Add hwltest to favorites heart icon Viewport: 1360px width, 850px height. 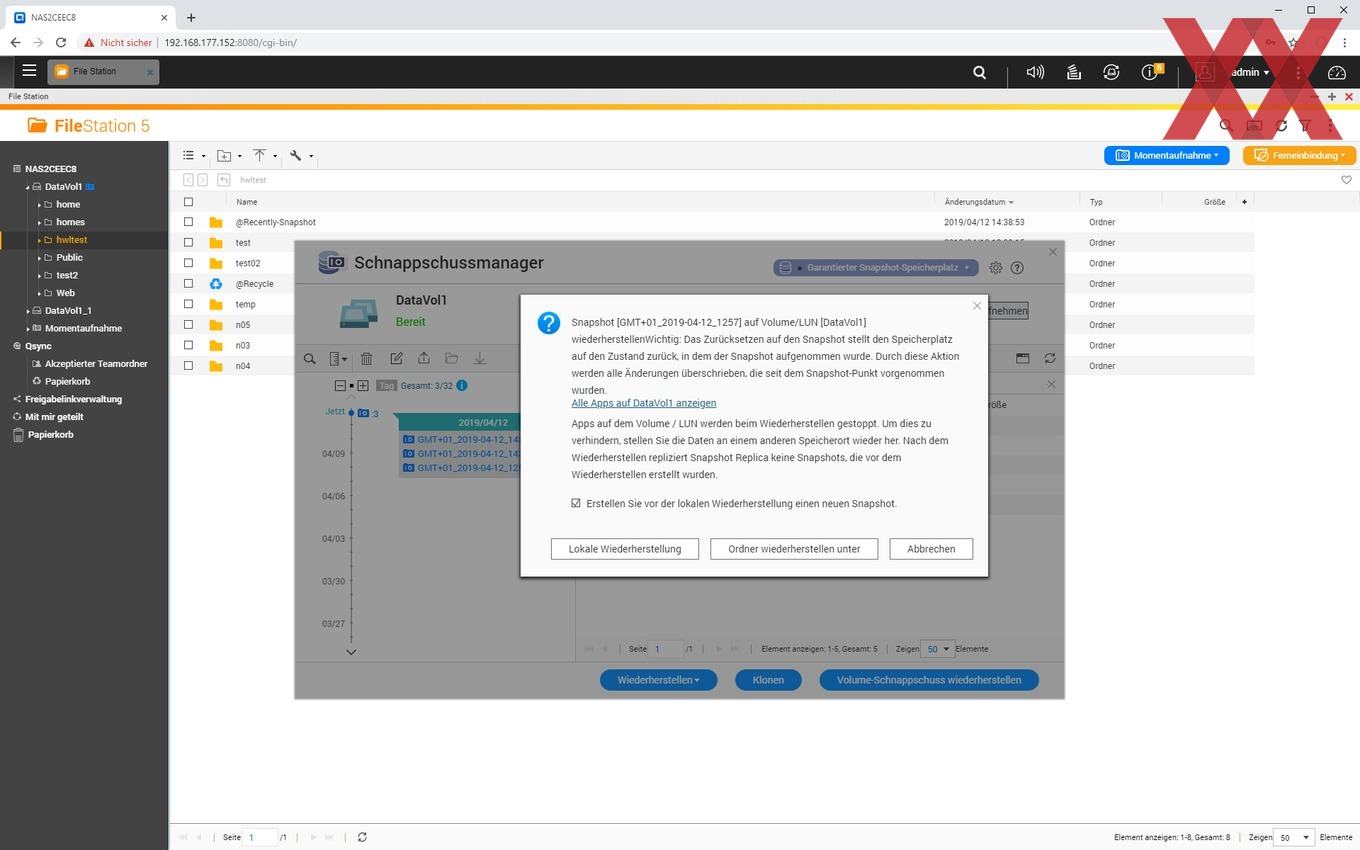coord(1346,180)
